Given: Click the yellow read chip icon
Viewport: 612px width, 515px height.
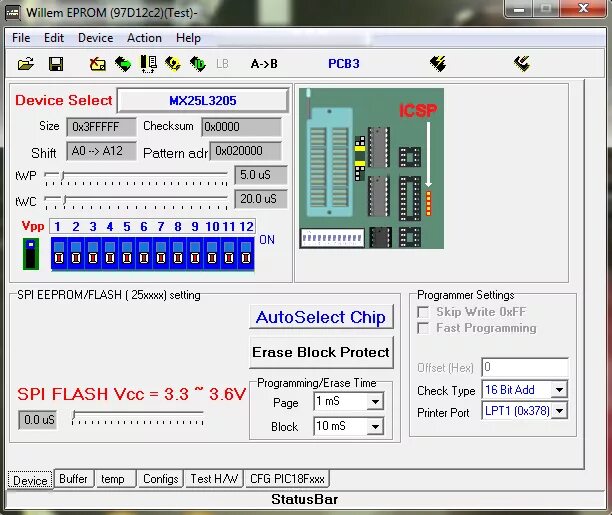Looking at the screenshot, I should pyautogui.click(x=173, y=64).
